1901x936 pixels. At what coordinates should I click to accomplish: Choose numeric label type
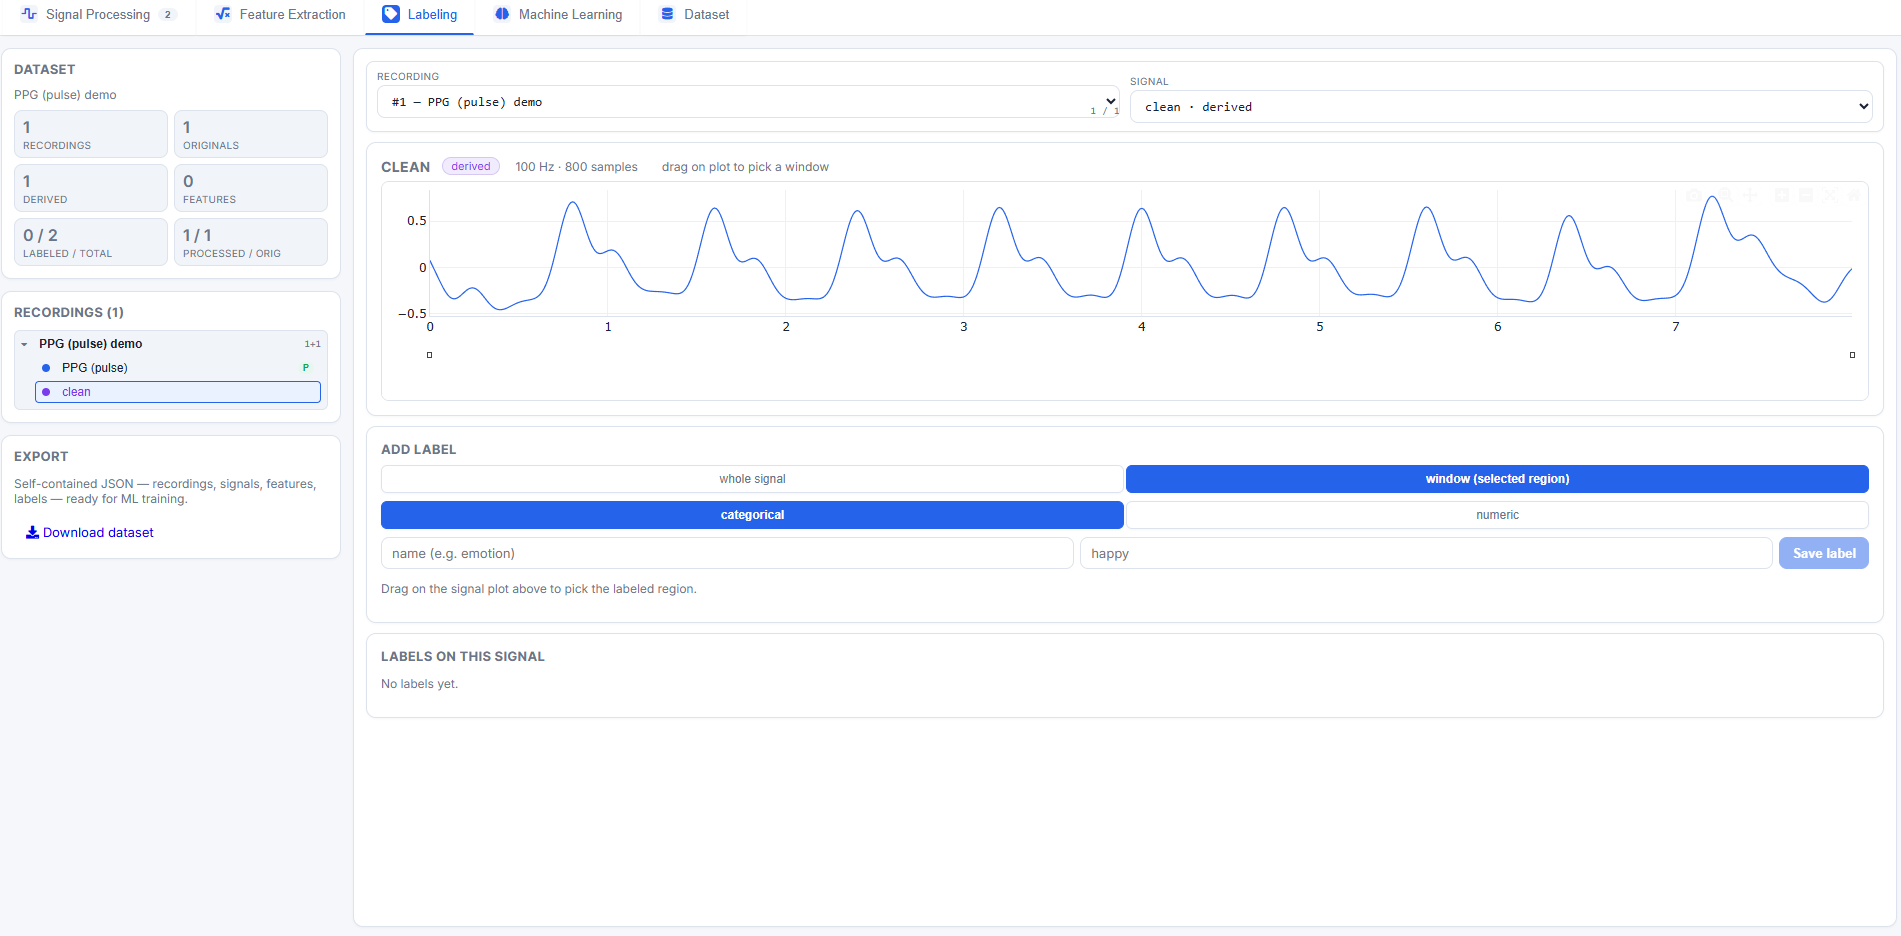[x=1497, y=515]
